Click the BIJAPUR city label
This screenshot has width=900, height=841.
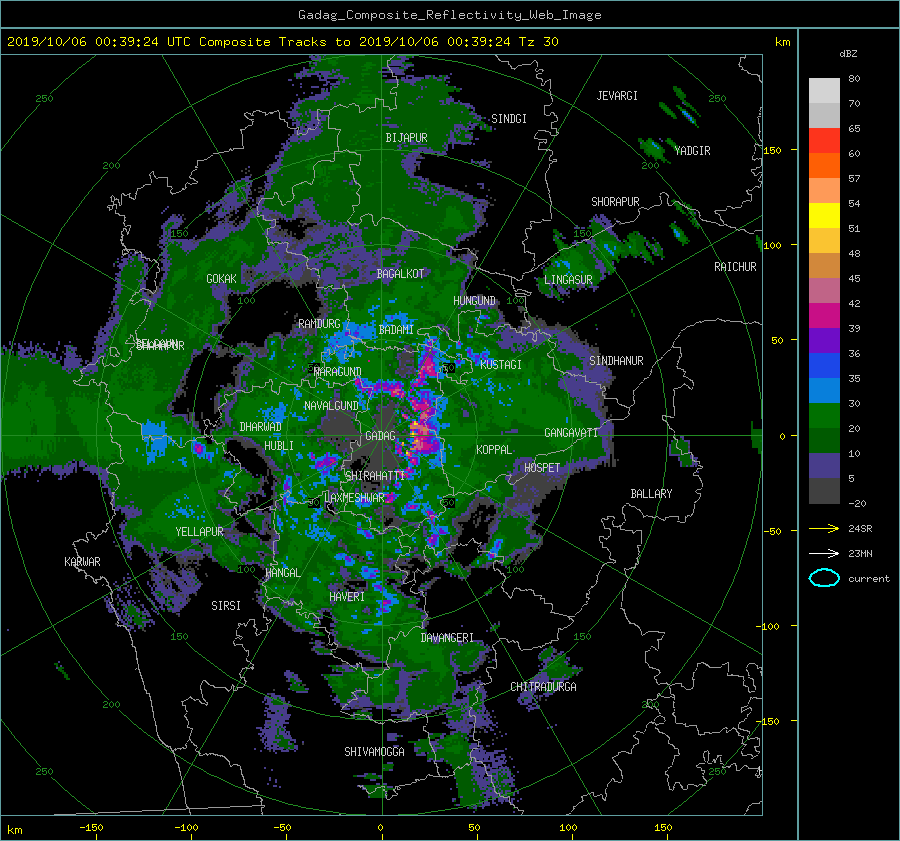tap(406, 138)
